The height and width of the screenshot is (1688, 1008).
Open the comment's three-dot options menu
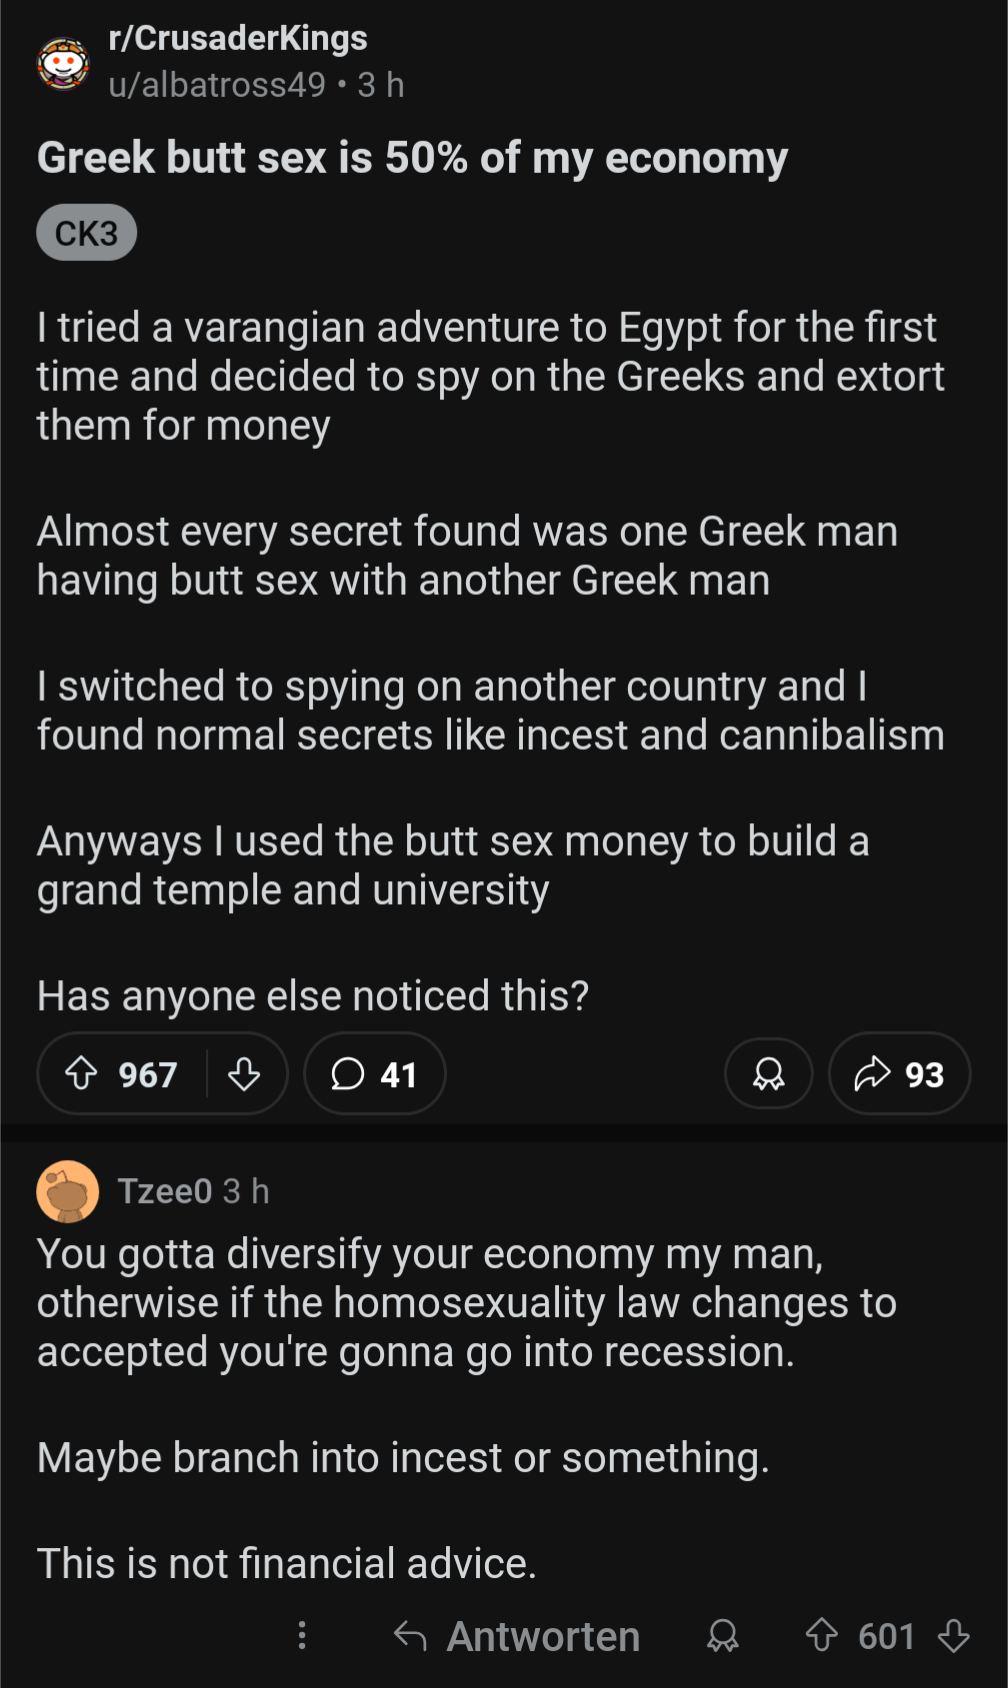point(302,1636)
